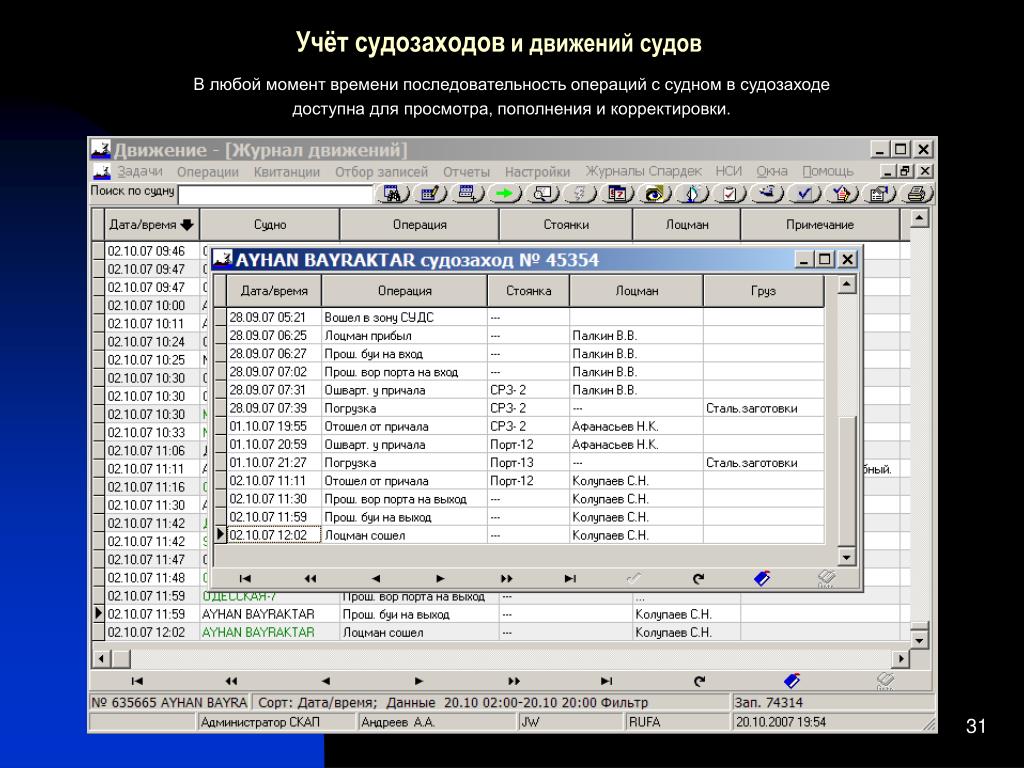This screenshot has height=768, width=1024.
Task: Open the Отбор записей menu
Action: tap(381, 171)
